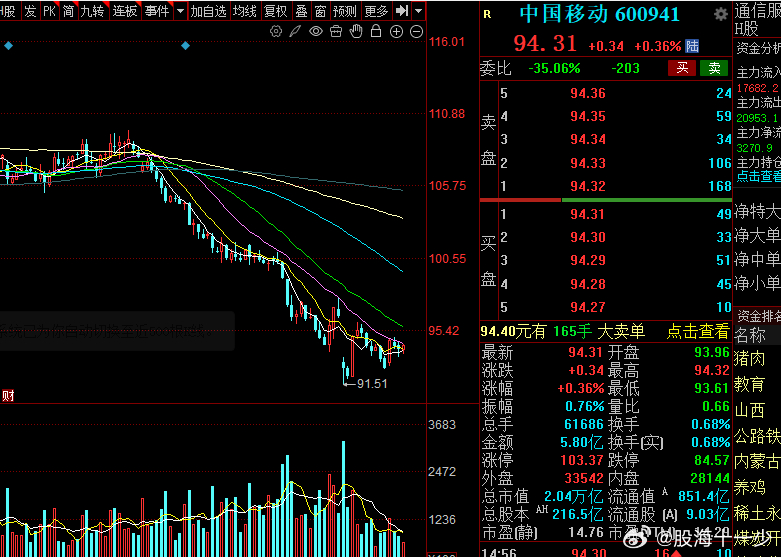Open the 资金排名 panel header
781x557 pixels.
pyautogui.click(x=759, y=316)
